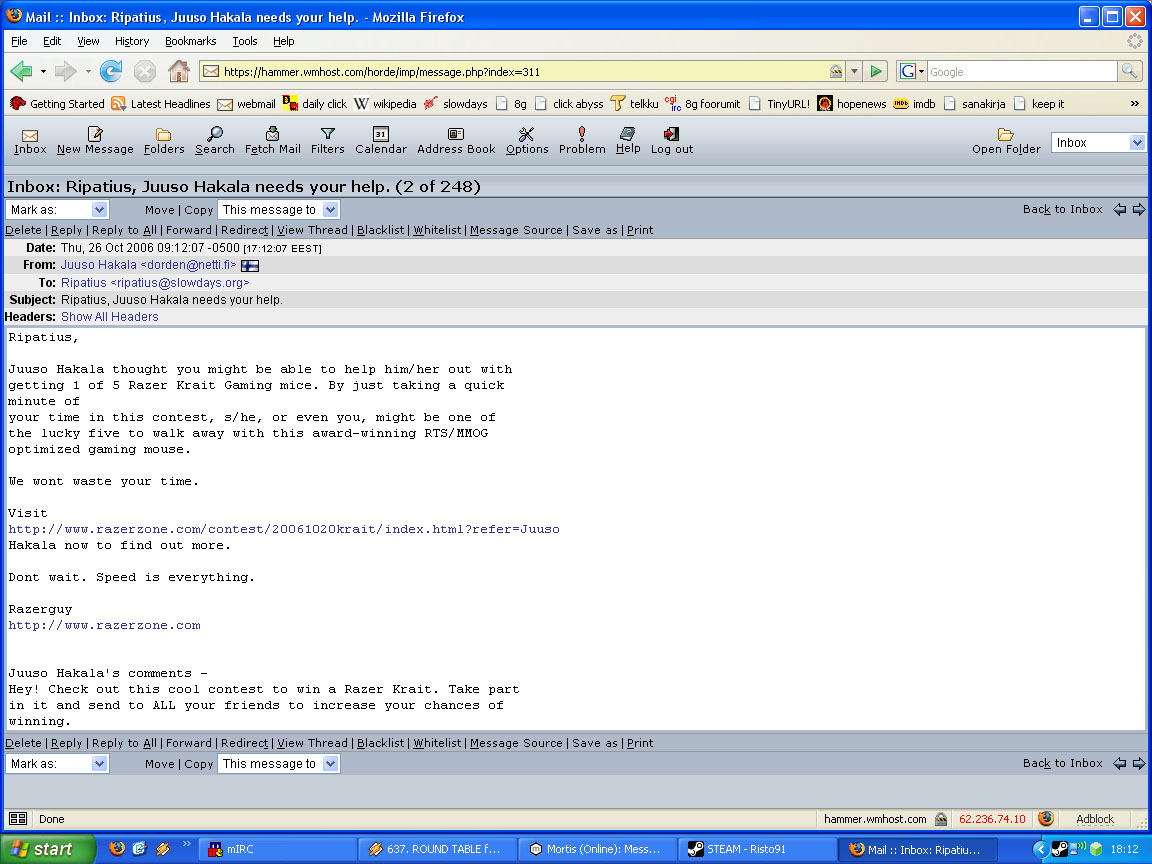Click the top Delete link
The height and width of the screenshot is (864, 1152).
24,230
